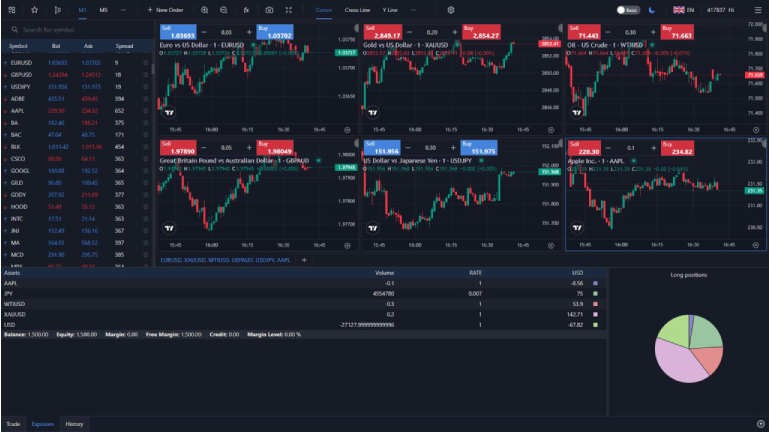This screenshot has height=432, width=769.
Task: Select the M1 timeframe
Action: [x=82, y=10]
